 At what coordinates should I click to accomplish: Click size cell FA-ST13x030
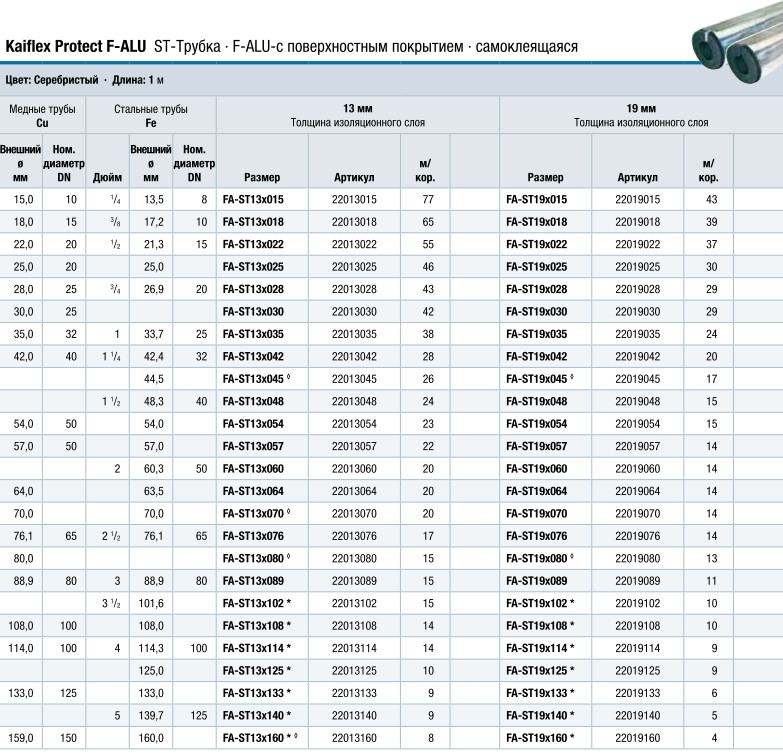[x=253, y=312]
